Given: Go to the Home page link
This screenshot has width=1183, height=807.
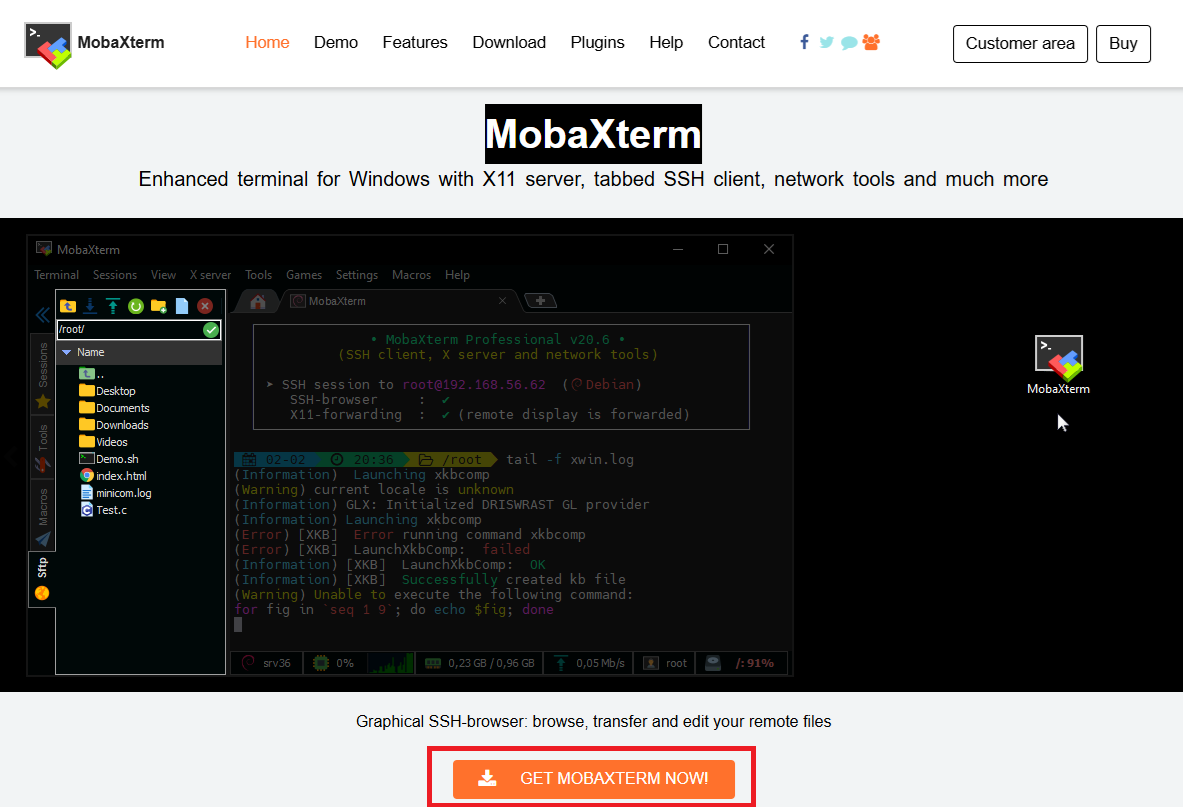Looking at the screenshot, I should [x=267, y=43].
